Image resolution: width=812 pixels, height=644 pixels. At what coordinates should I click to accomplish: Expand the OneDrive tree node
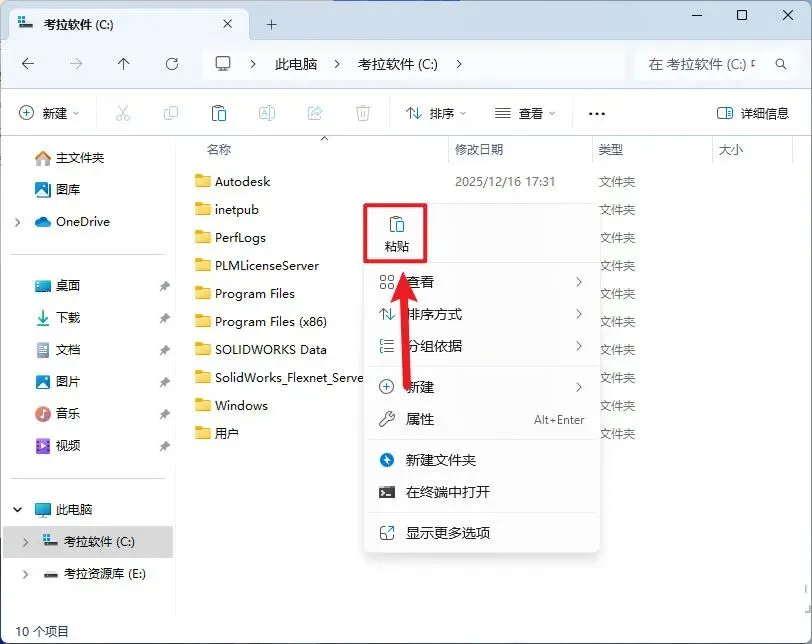(x=18, y=222)
